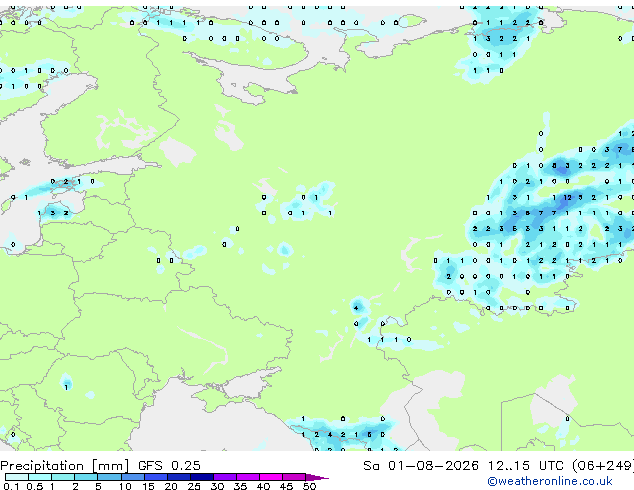This screenshot has width=634, height=490.
Task: Click the '45' legend scale label
Action: 286,486
